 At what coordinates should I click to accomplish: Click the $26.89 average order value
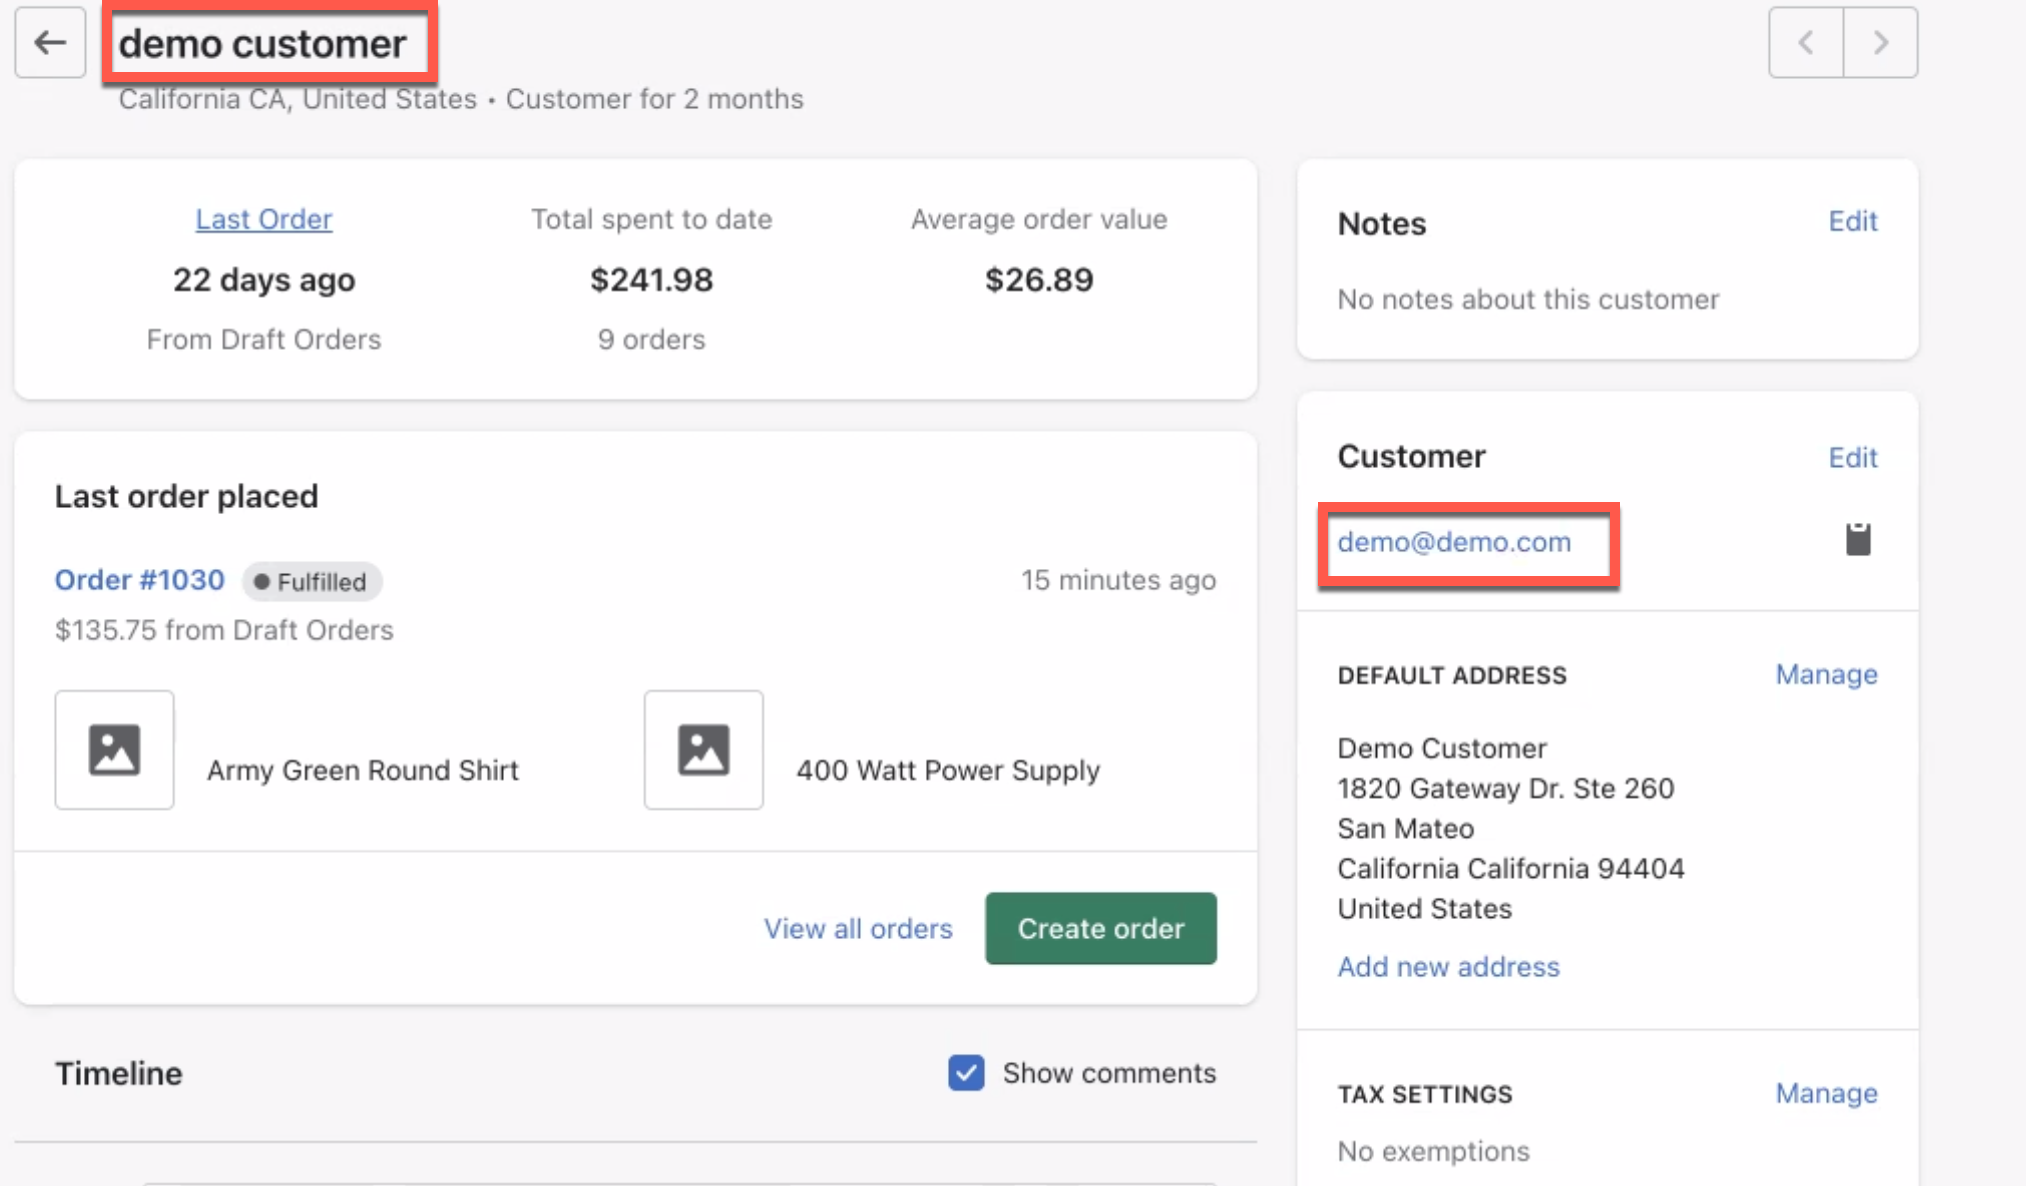(1039, 280)
